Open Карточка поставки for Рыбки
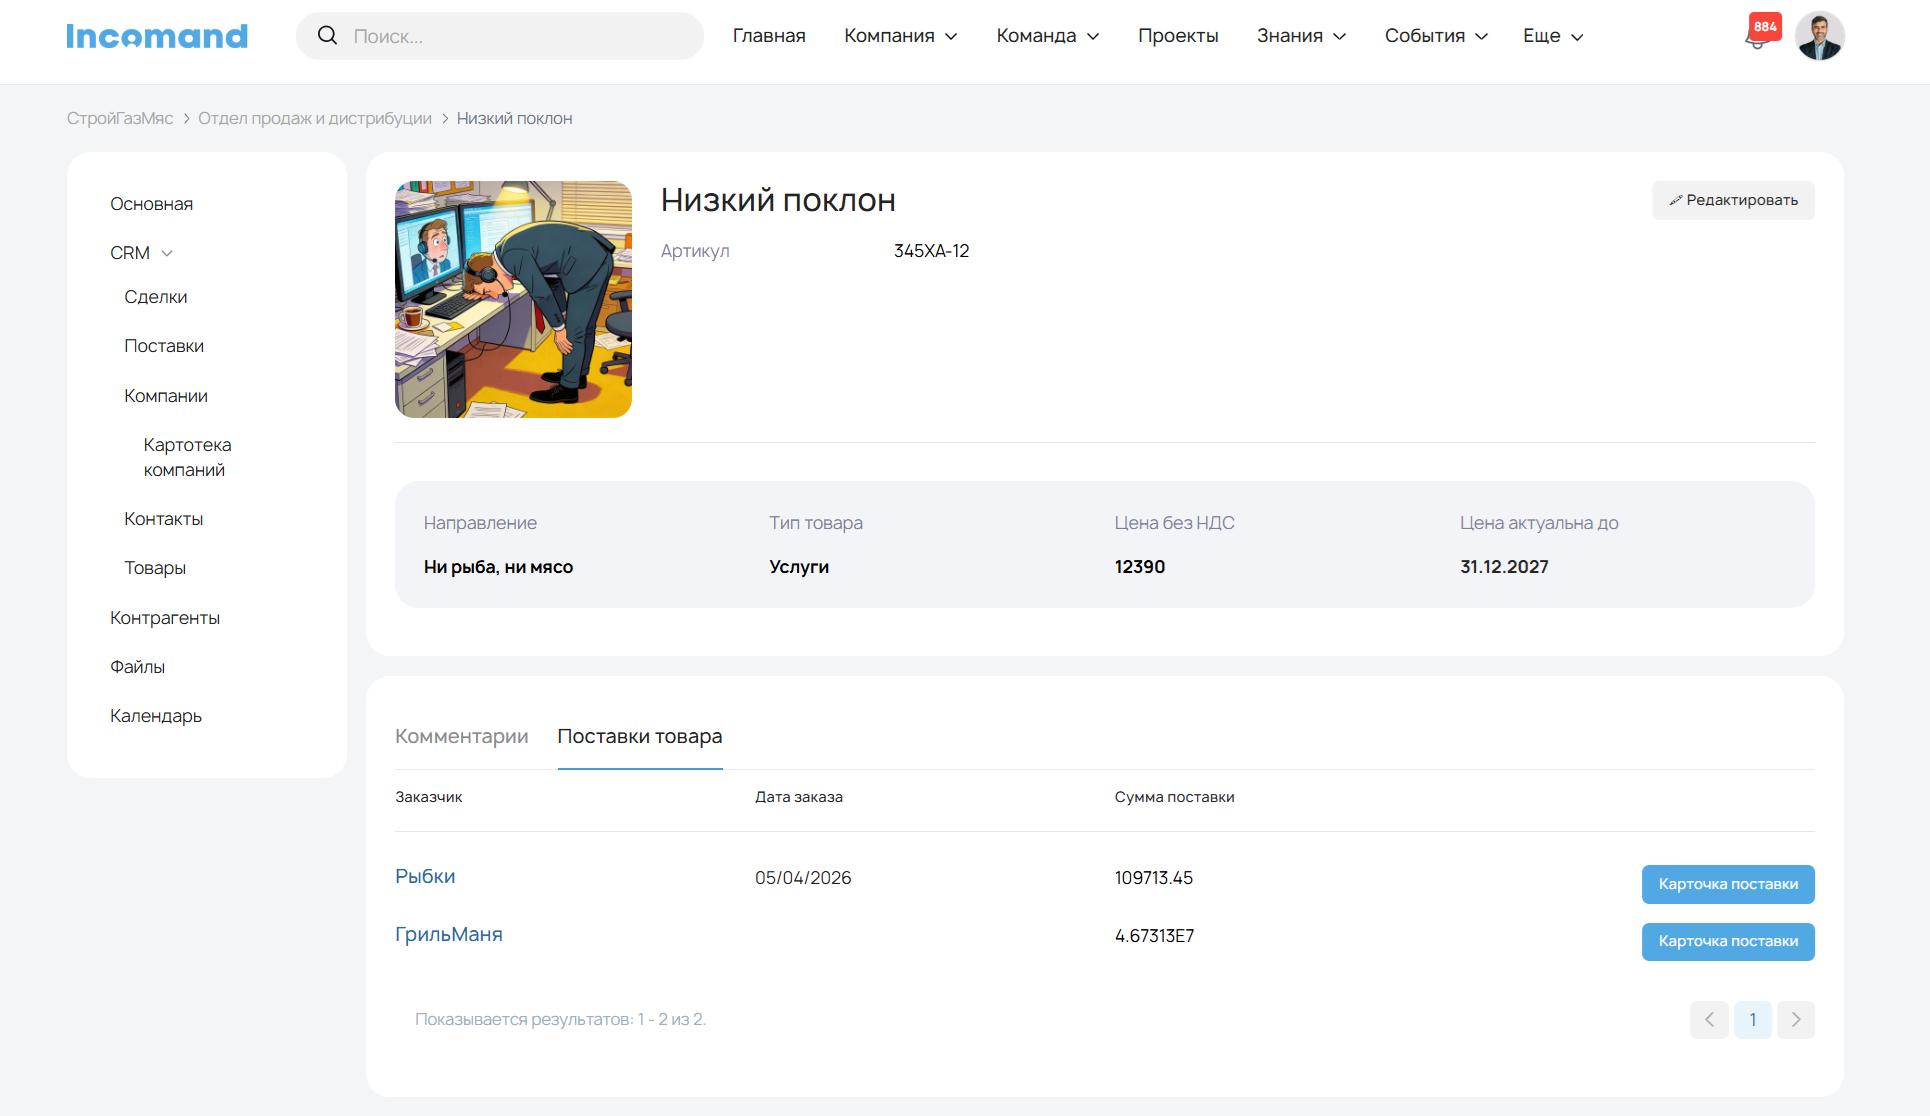1930x1116 pixels. point(1728,884)
